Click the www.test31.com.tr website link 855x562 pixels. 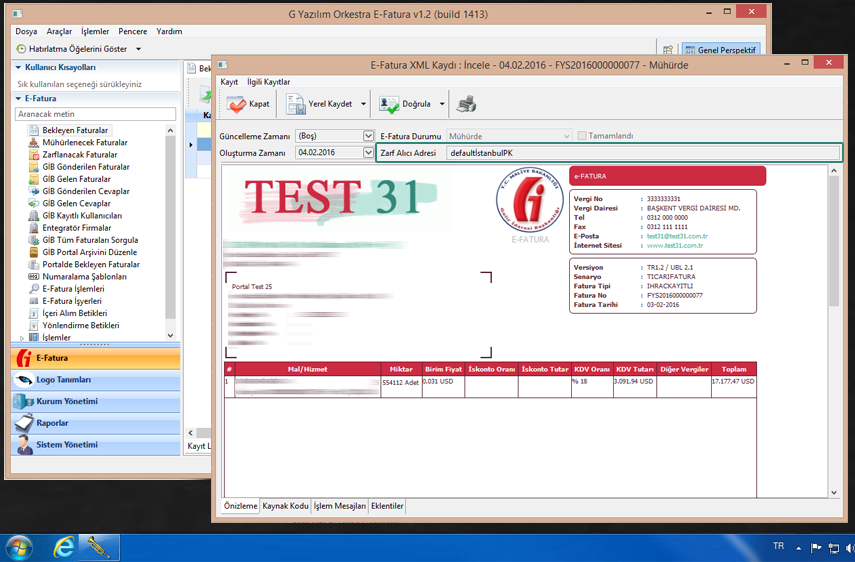tap(675, 245)
